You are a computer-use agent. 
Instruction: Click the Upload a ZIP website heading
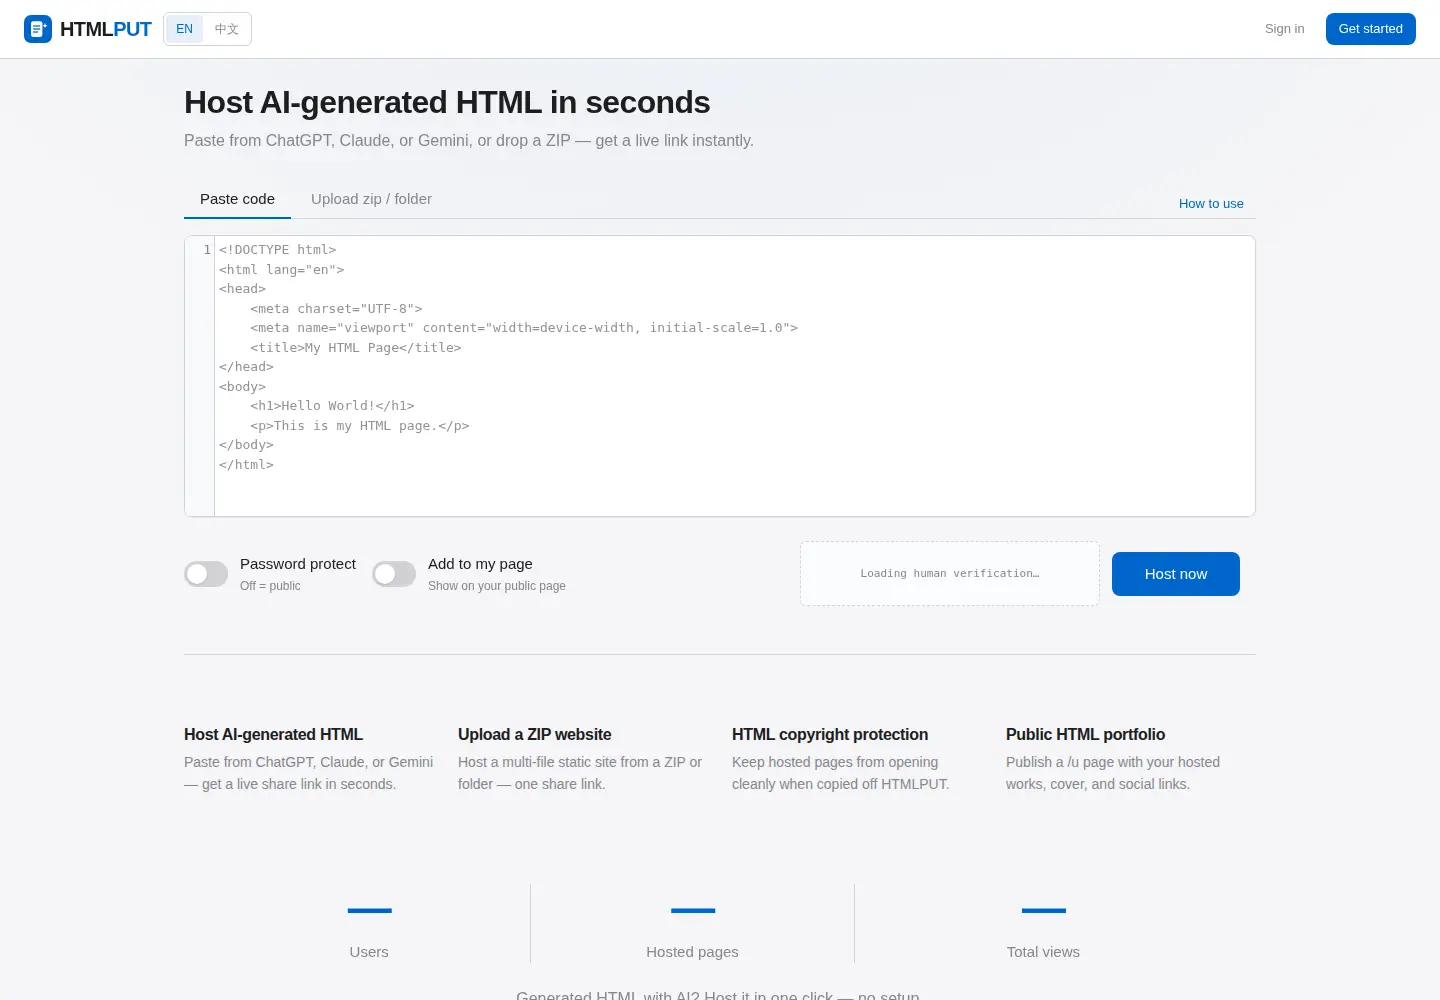[x=534, y=734]
